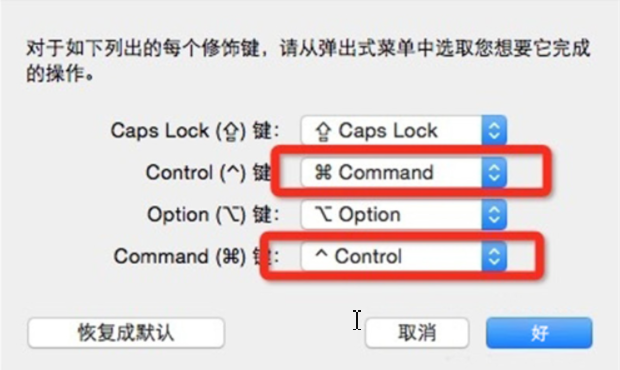Click the ^ symbol in the Control popup

[321, 253]
